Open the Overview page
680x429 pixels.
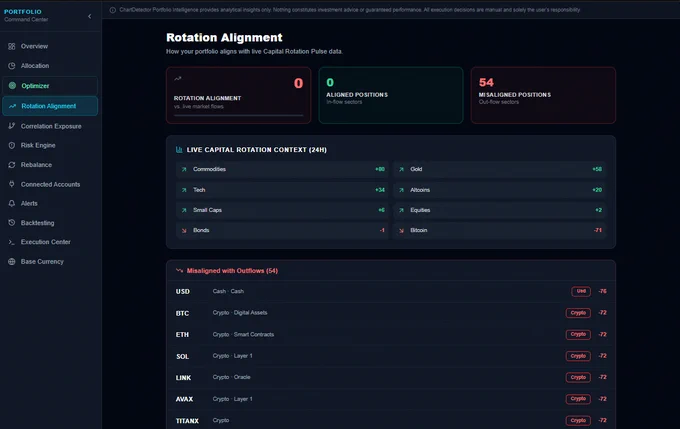(x=50, y=46)
